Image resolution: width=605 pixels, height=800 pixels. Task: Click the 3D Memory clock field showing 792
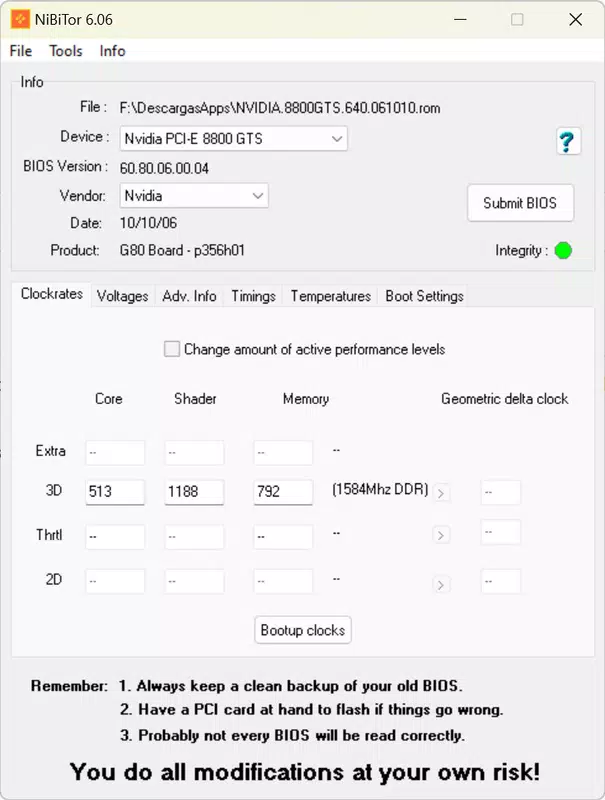[x=283, y=492]
